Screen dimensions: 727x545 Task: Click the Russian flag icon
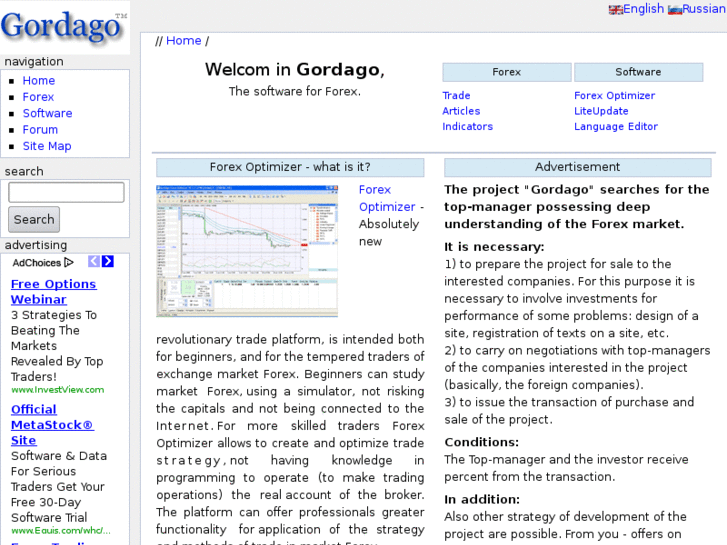pos(675,10)
